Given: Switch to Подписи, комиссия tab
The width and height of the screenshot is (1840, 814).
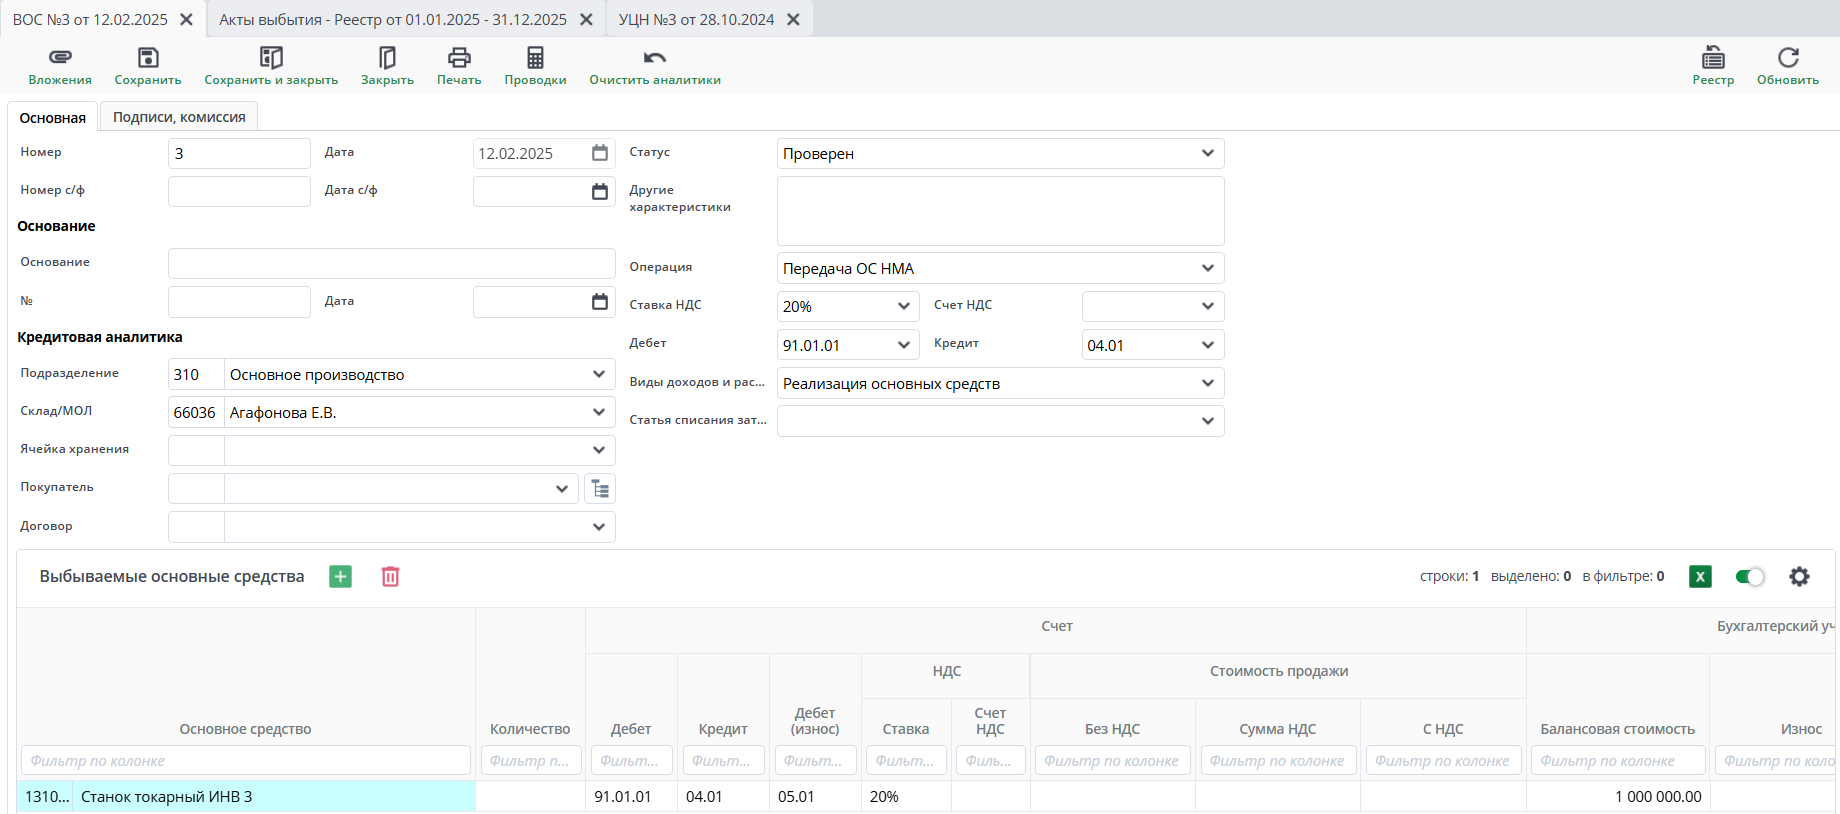Looking at the screenshot, I should point(179,117).
